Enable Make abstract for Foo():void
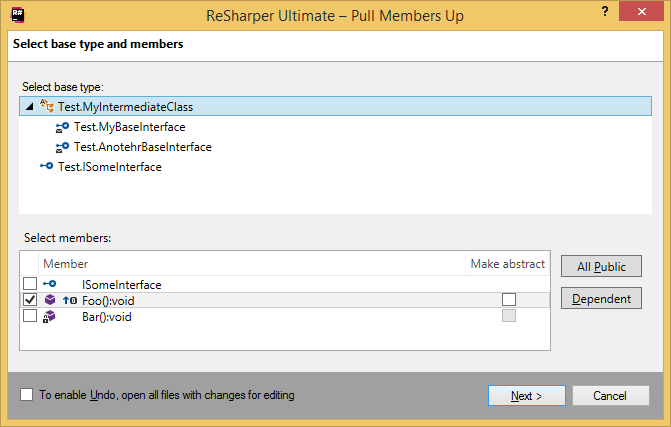The width and height of the screenshot is (671, 427). 509,300
